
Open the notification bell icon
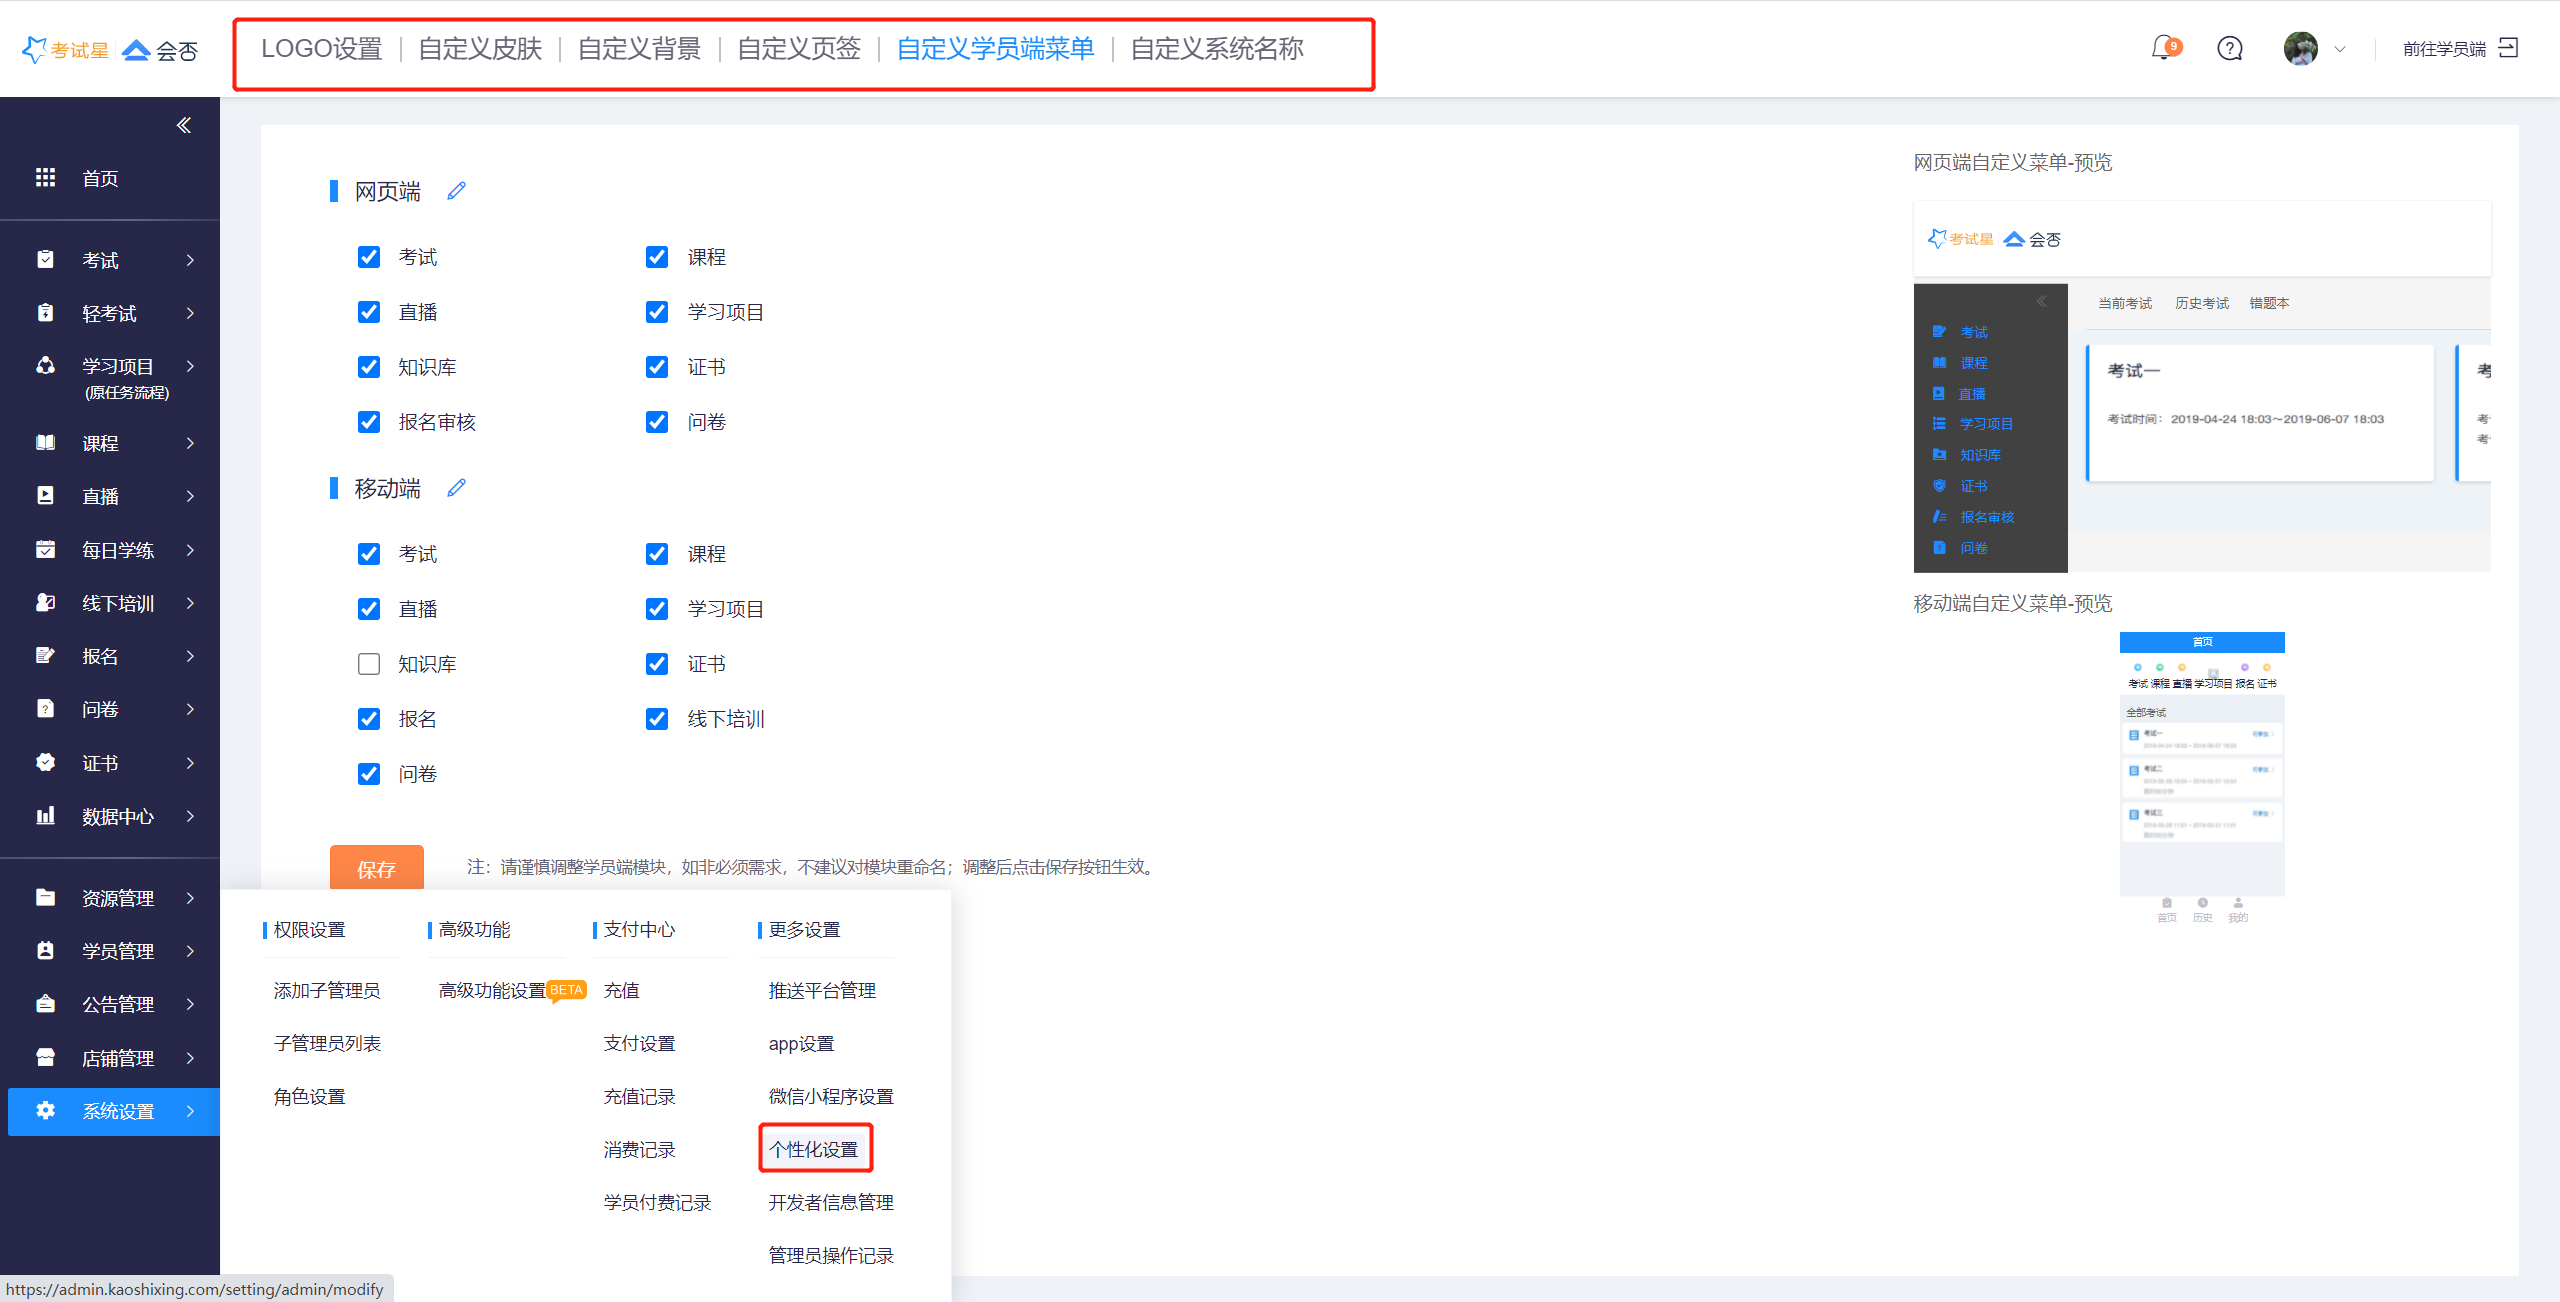2163,48
